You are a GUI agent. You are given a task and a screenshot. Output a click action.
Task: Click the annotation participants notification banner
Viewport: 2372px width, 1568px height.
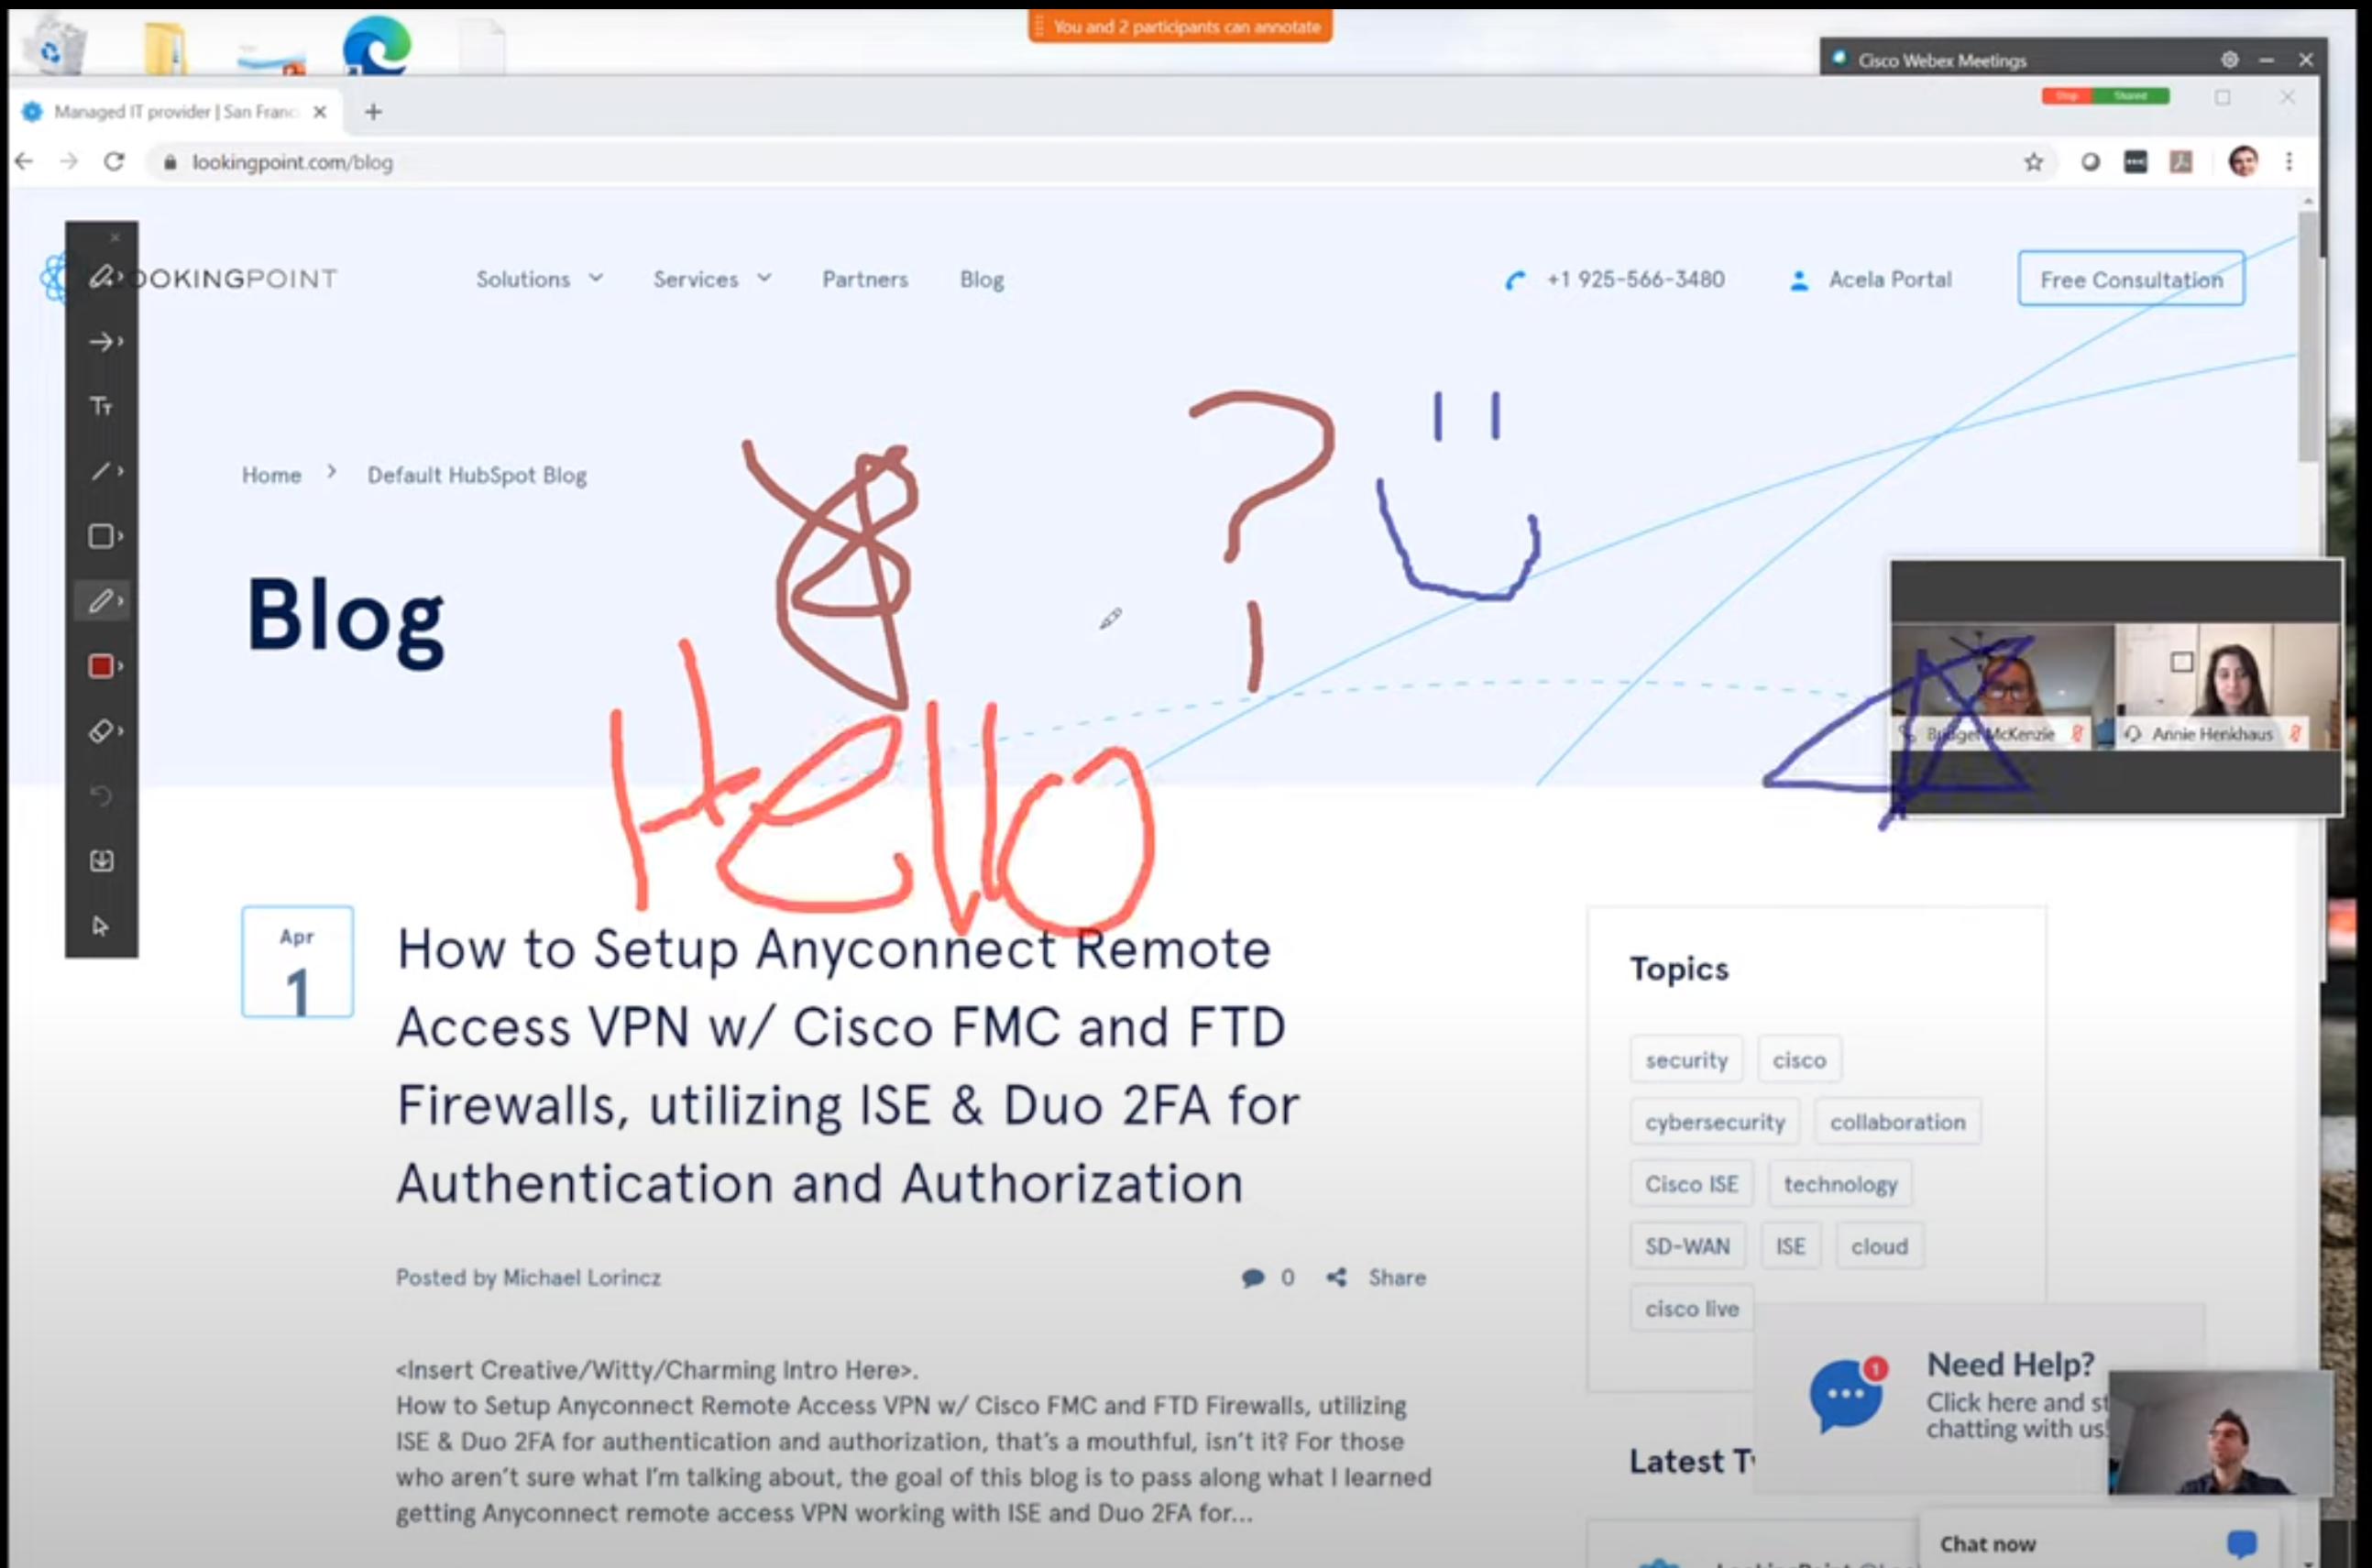coord(1180,27)
